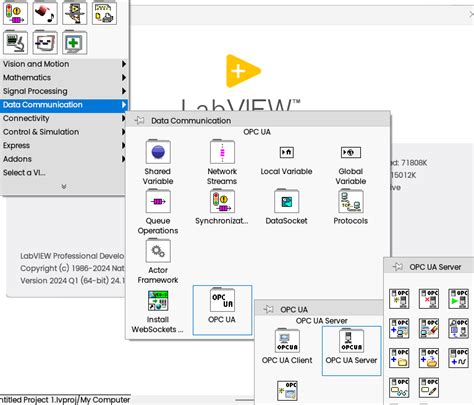Open the Connectivity menu item
This screenshot has height=405, width=474.
[x=64, y=118]
